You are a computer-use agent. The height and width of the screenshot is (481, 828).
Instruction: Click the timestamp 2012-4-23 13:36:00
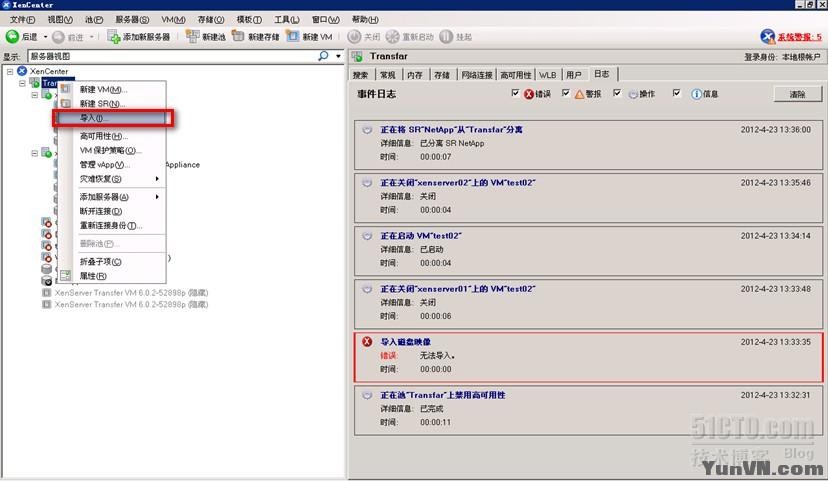776,129
